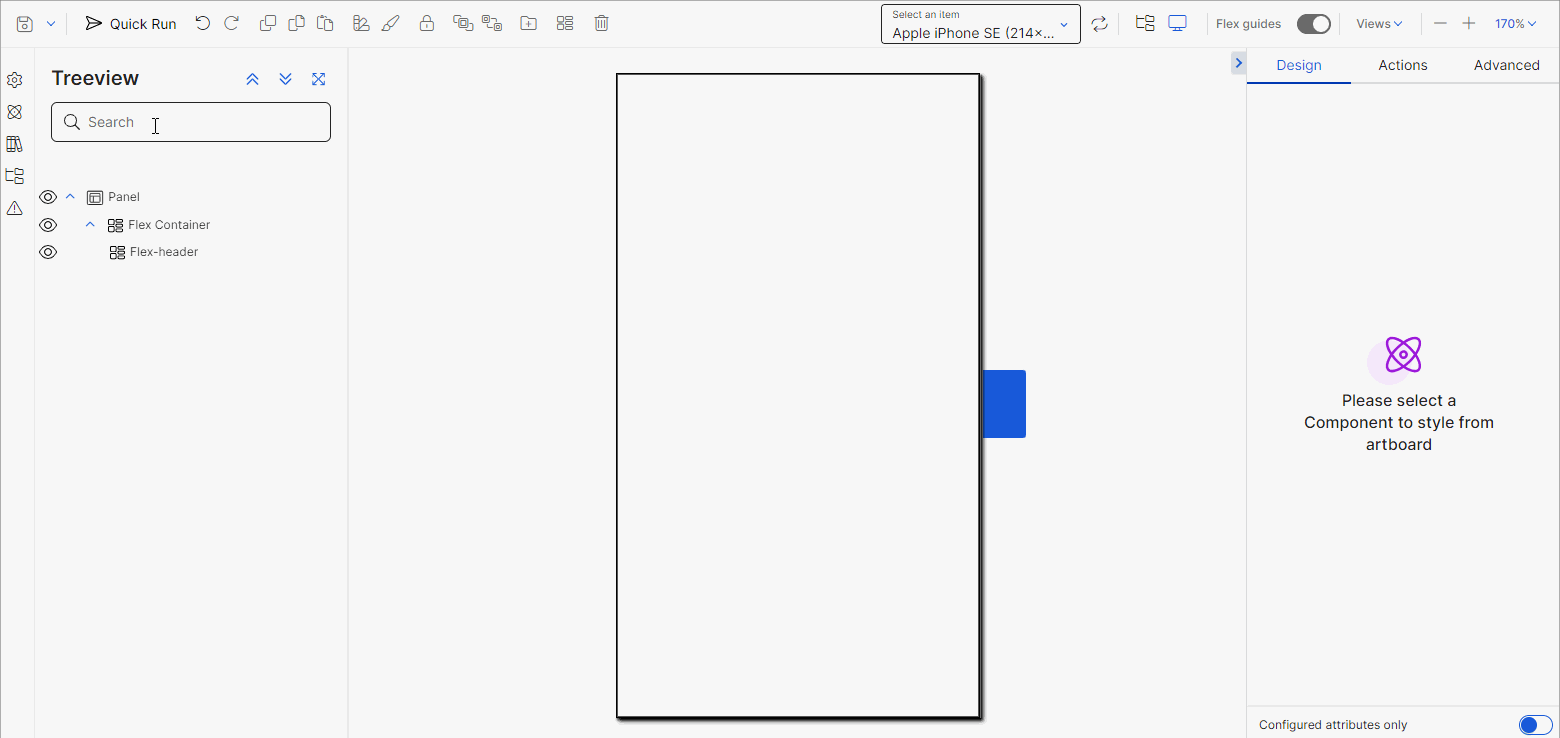Select the Brush styling icon
Viewport: 1560px width, 738px height.
click(x=391, y=22)
